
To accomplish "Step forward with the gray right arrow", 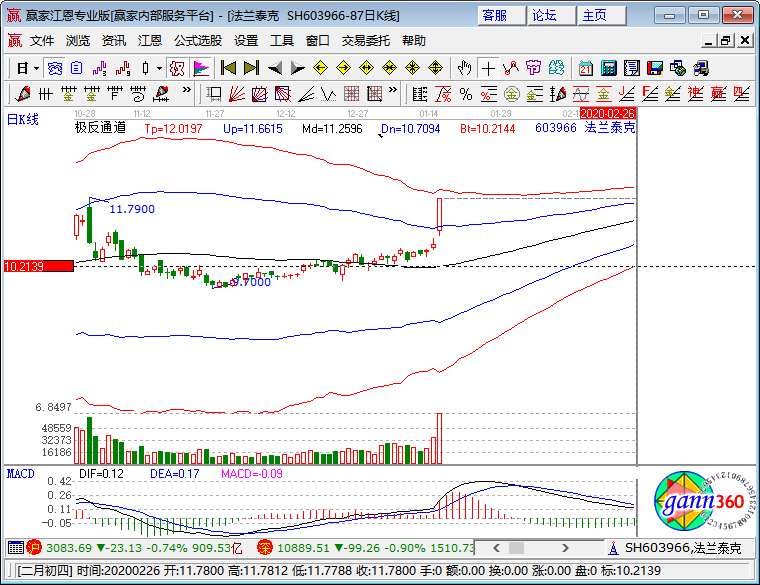I will click(x=297, y=68).
